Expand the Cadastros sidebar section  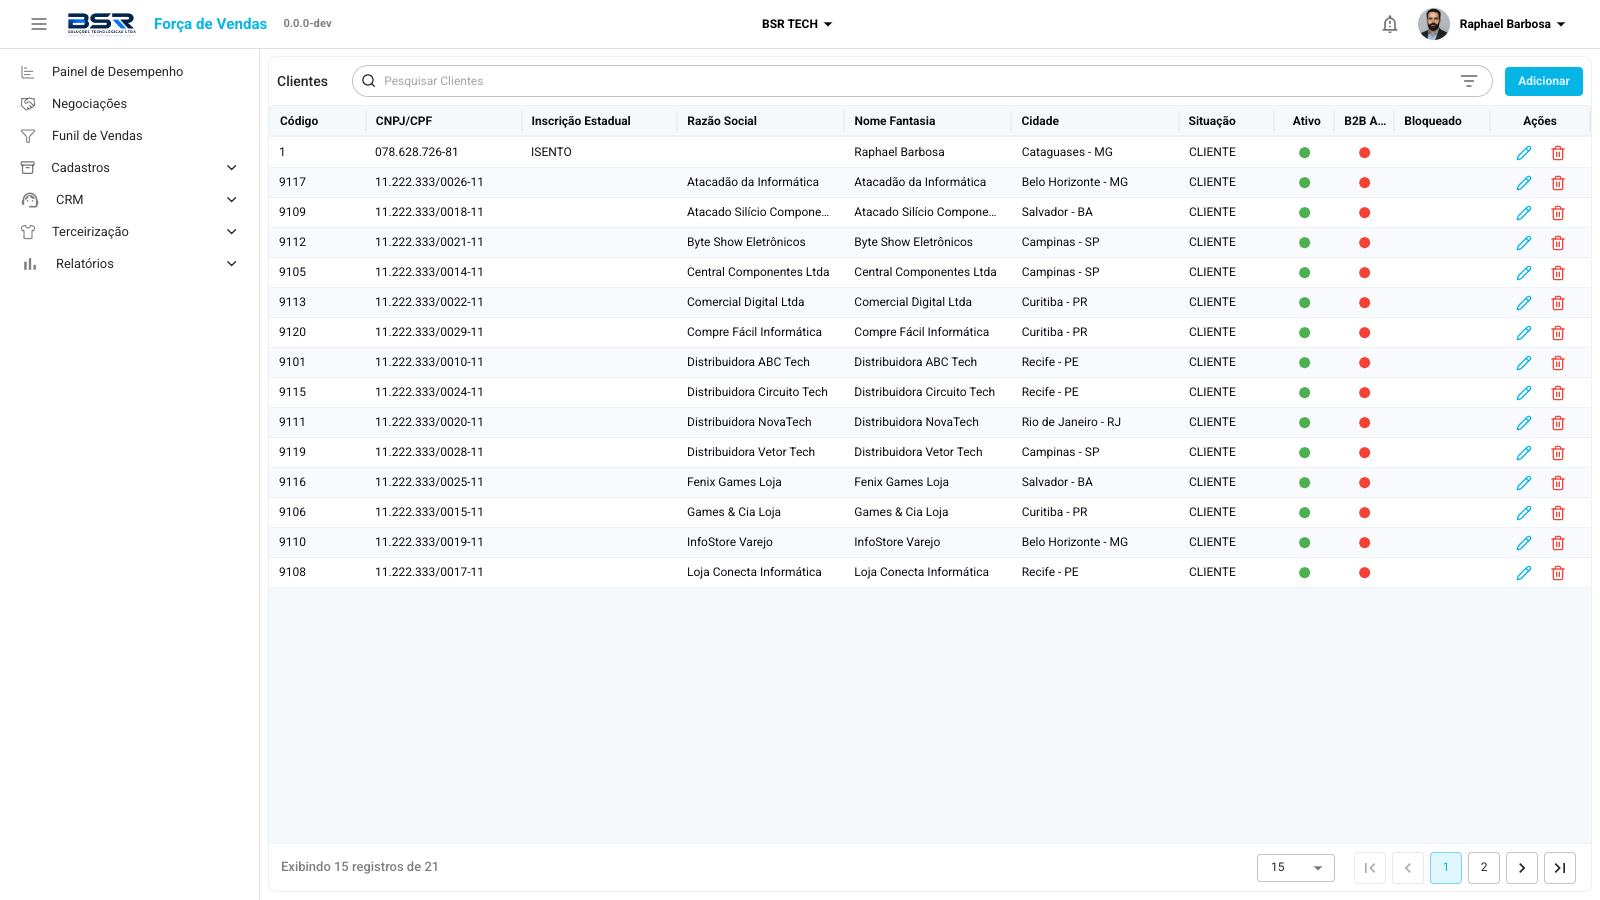point(130,168)
